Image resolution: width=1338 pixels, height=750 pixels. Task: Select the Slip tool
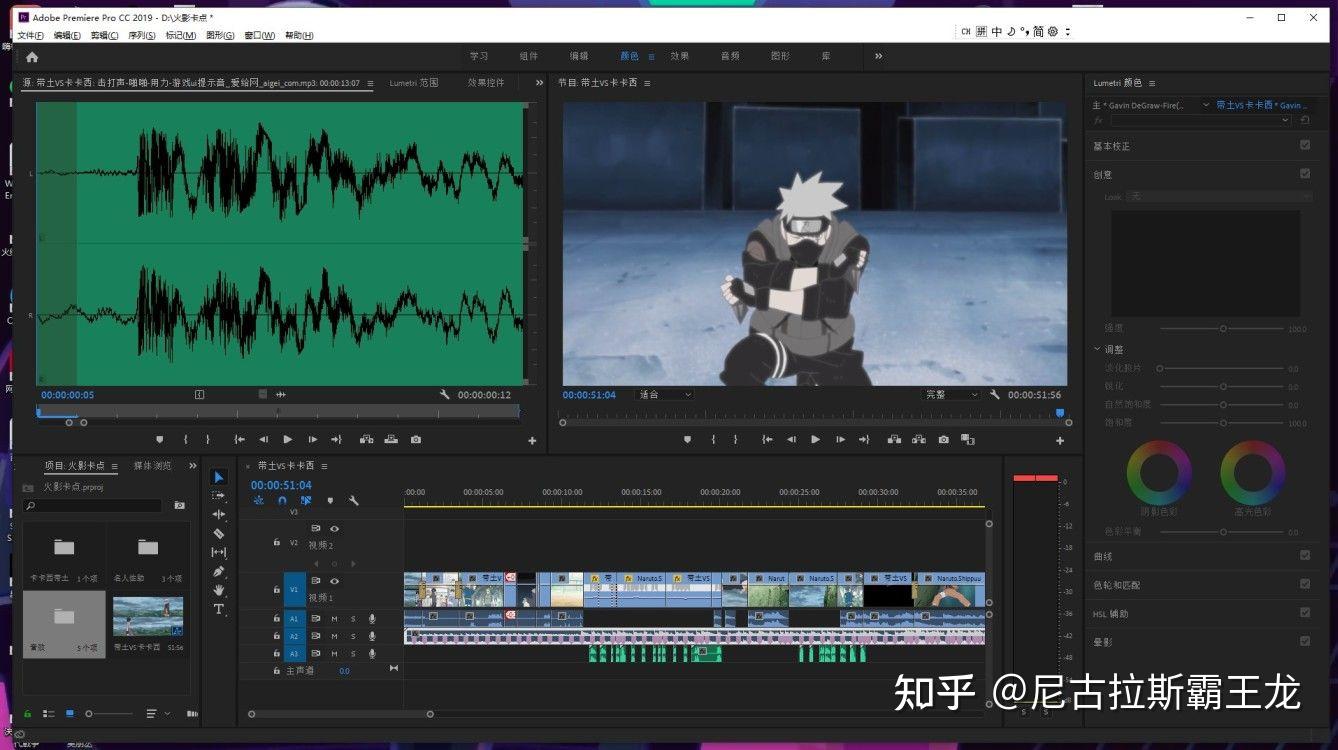tap(219, 552)
